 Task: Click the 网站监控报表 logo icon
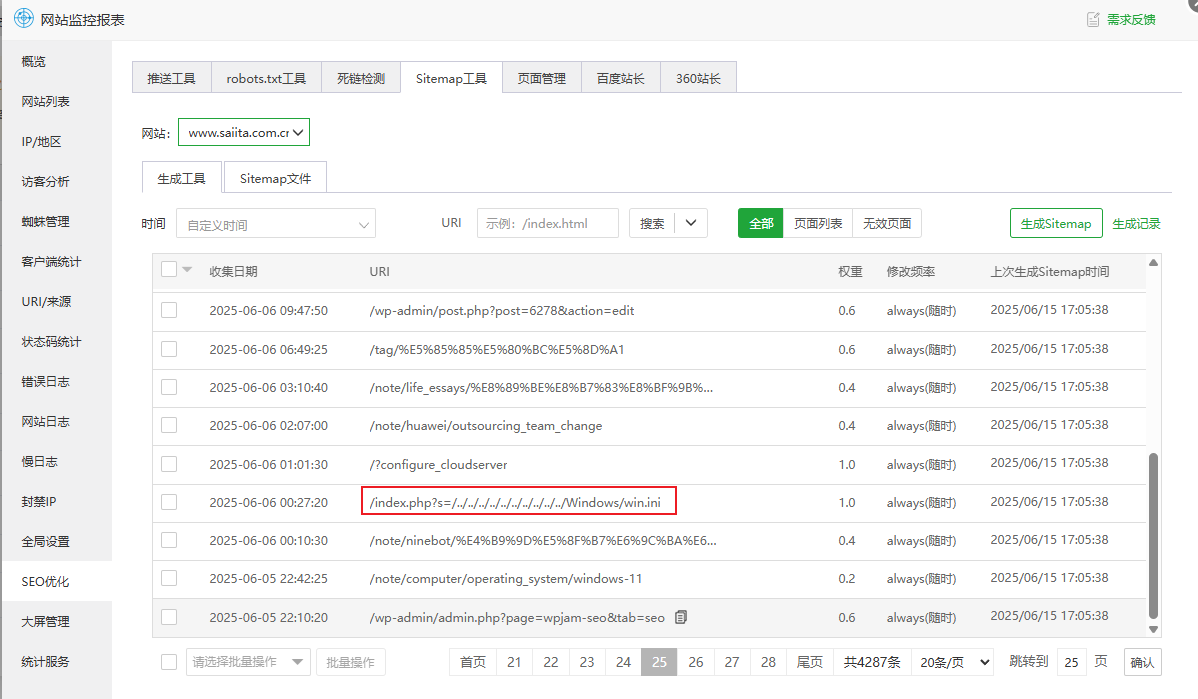[21, 17]
